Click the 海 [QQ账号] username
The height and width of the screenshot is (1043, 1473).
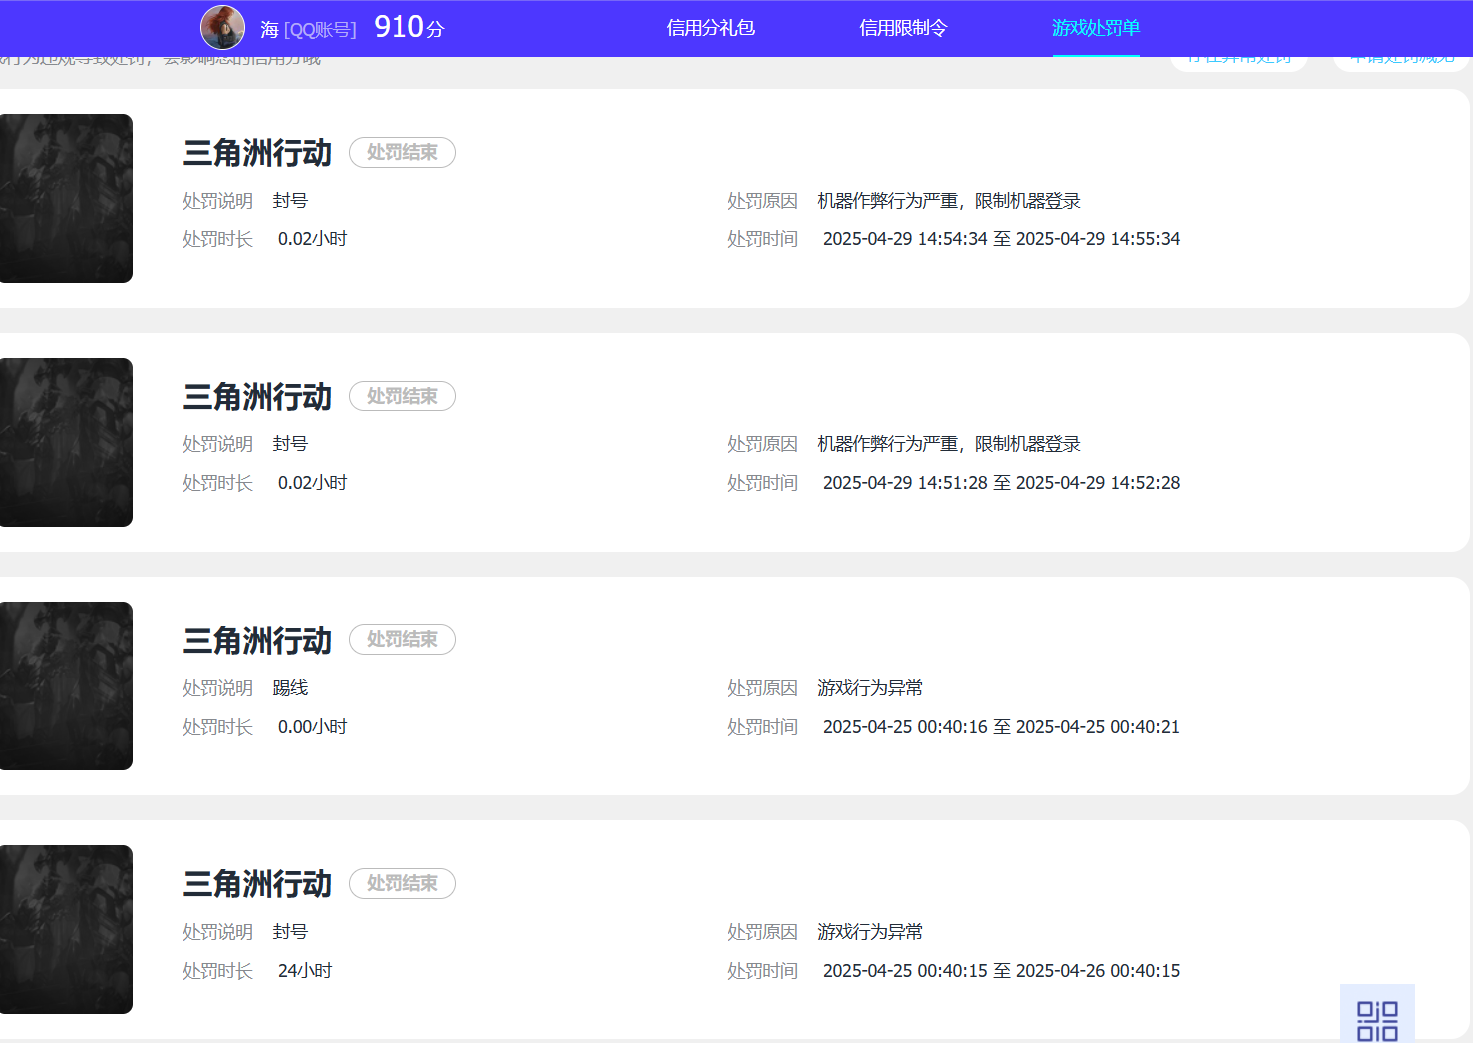tap(308, 29)
